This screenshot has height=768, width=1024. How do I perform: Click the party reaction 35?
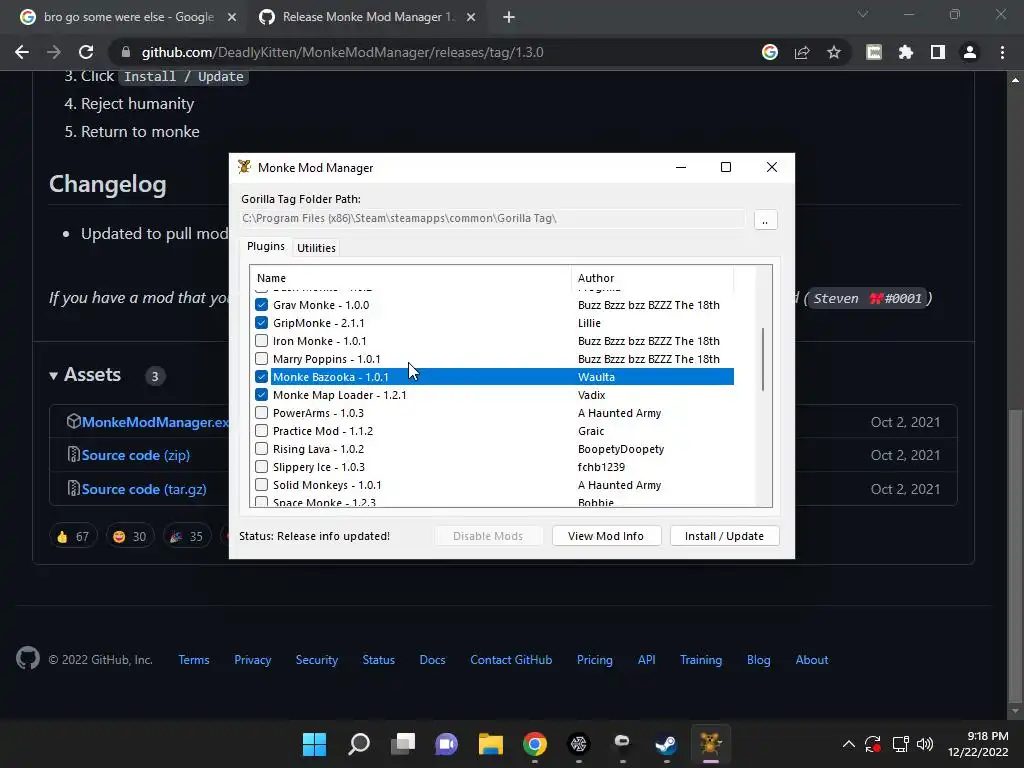(186, 536)
